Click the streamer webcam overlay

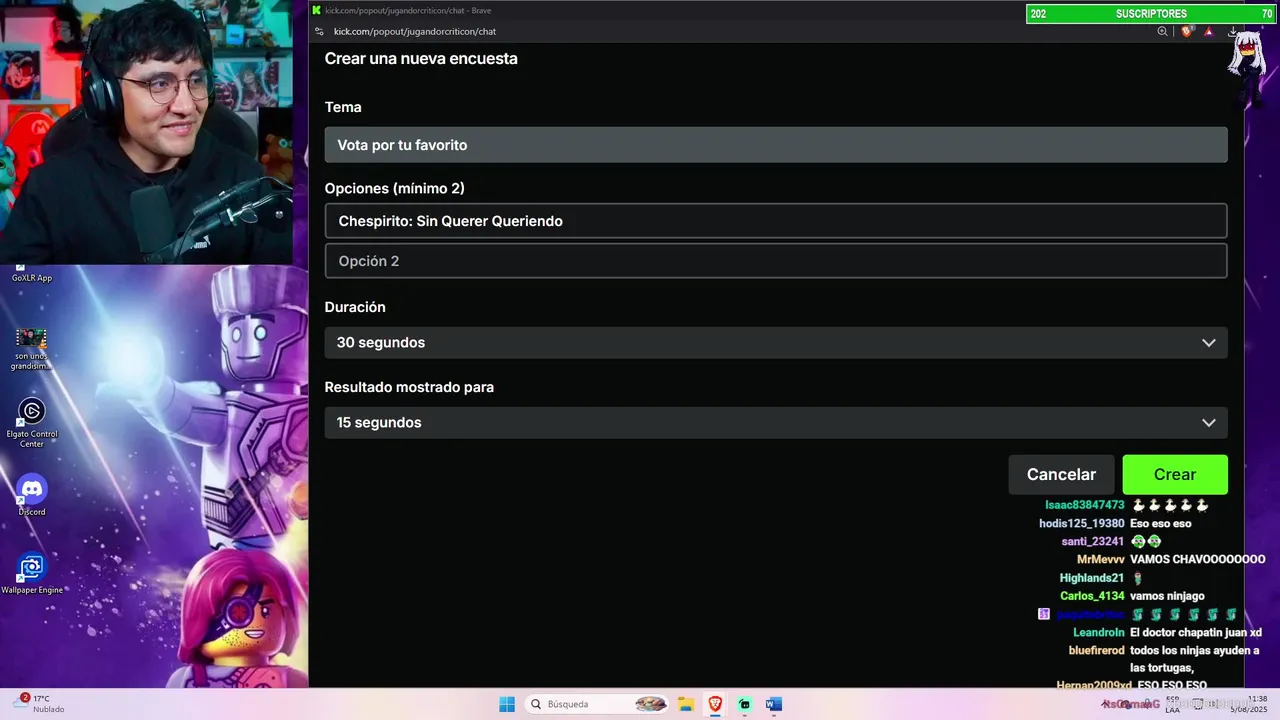coord(147,132)
